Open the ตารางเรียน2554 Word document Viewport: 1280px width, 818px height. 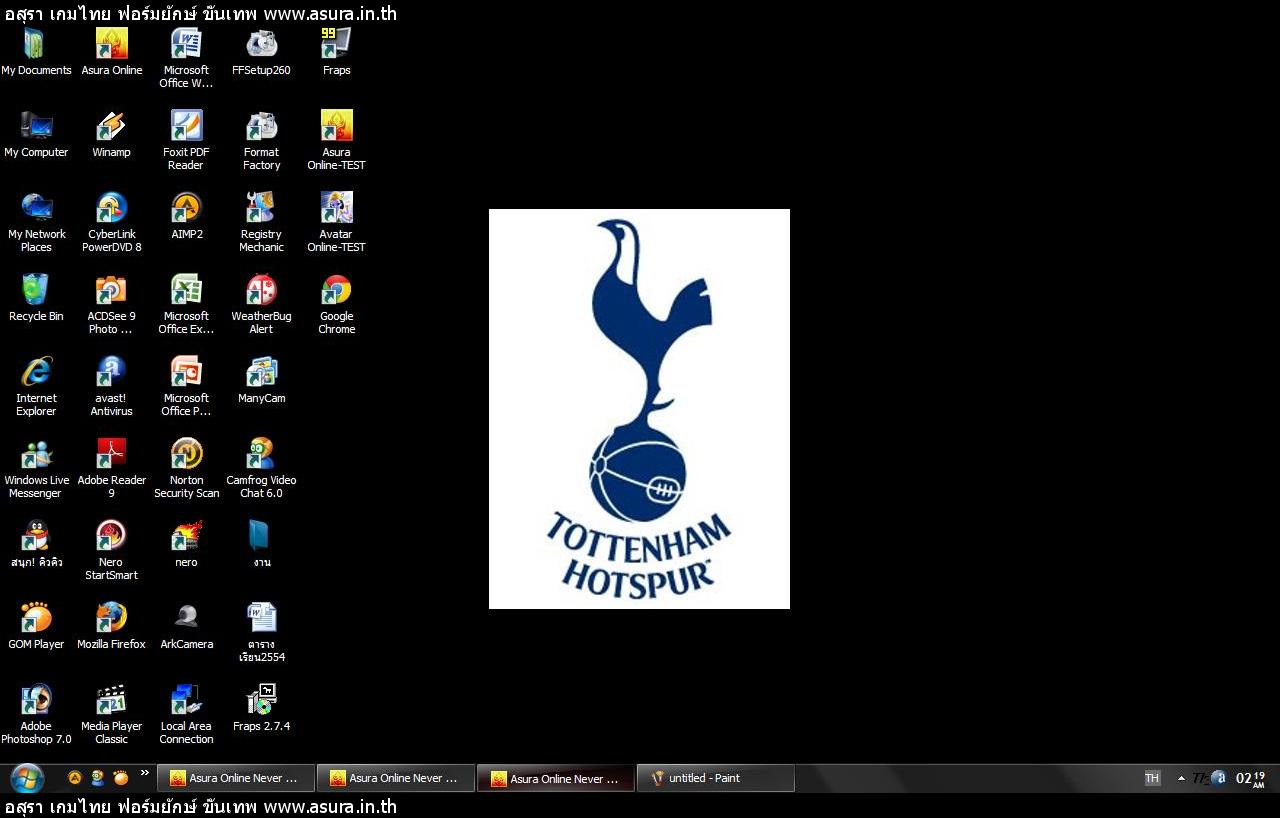[261, 632]
